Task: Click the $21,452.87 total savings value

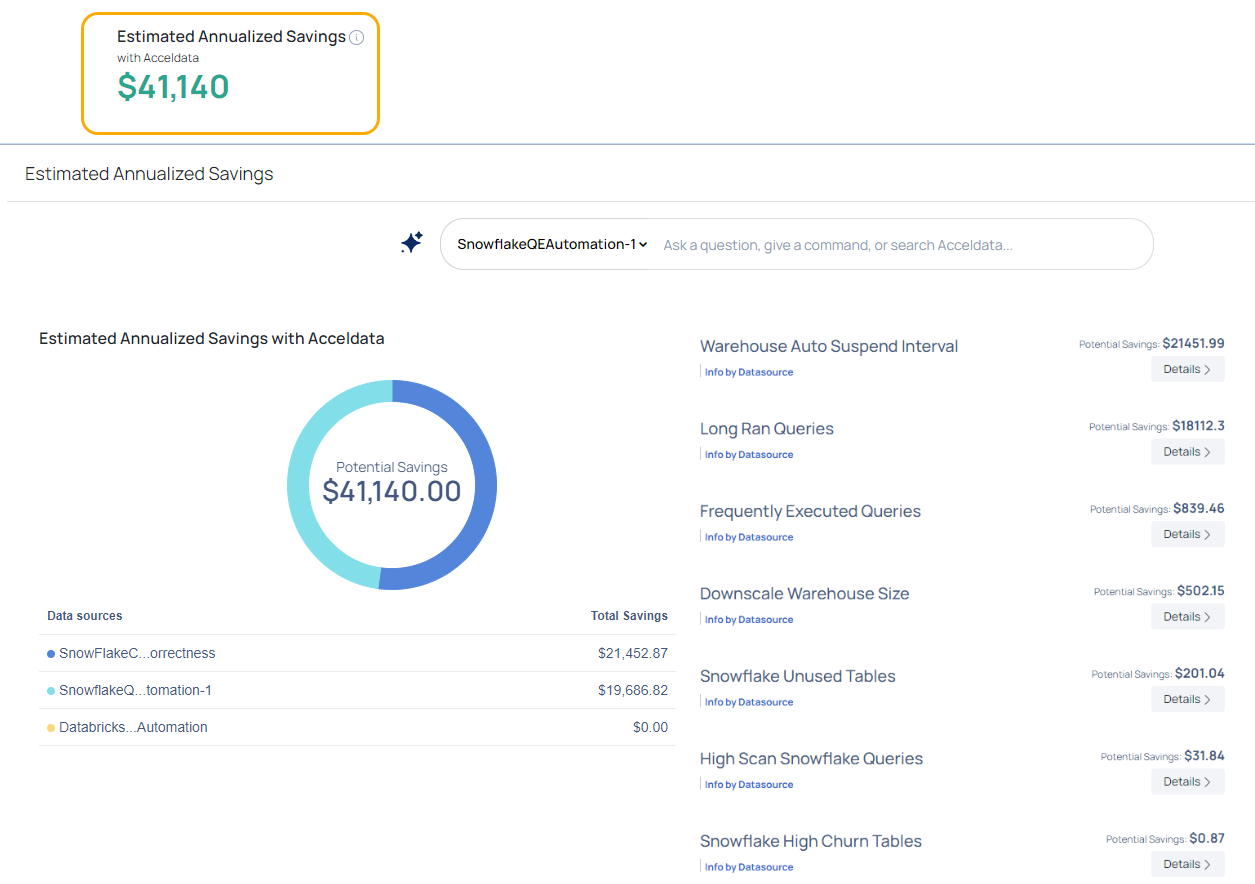Action: [633, 653]
